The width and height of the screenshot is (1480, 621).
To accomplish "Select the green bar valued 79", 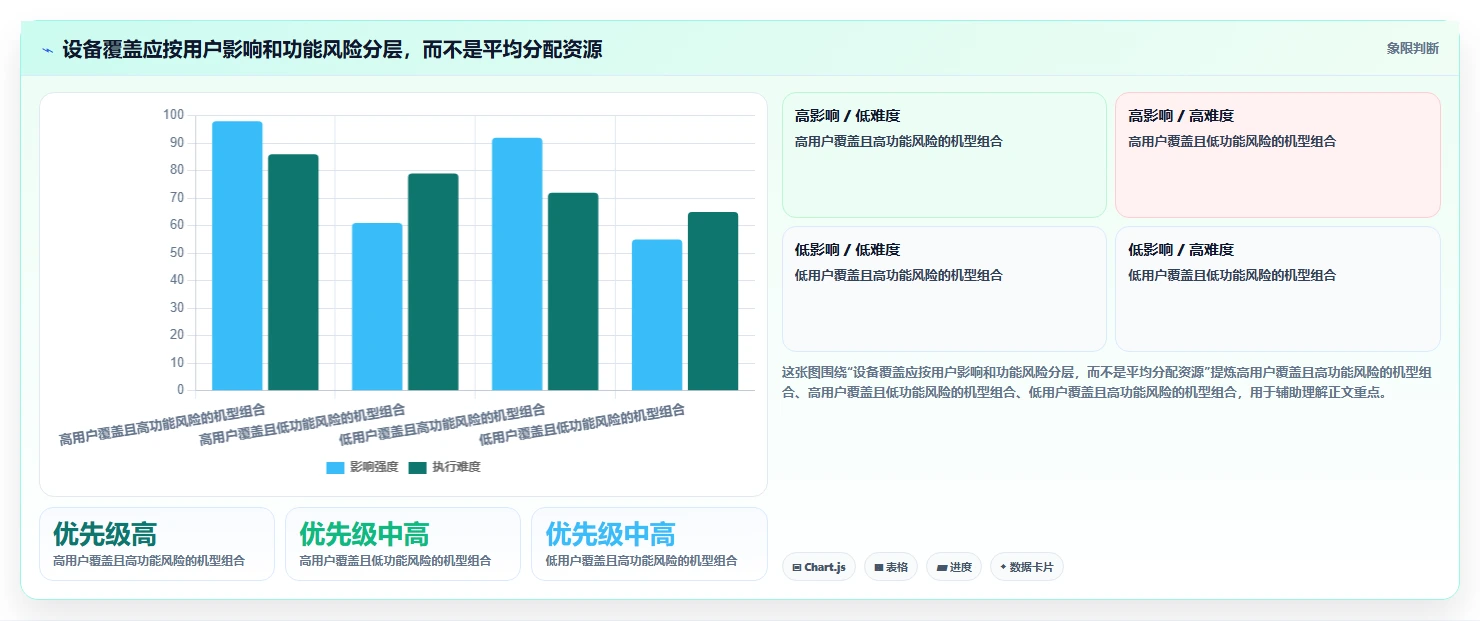I will coord(433,282).
